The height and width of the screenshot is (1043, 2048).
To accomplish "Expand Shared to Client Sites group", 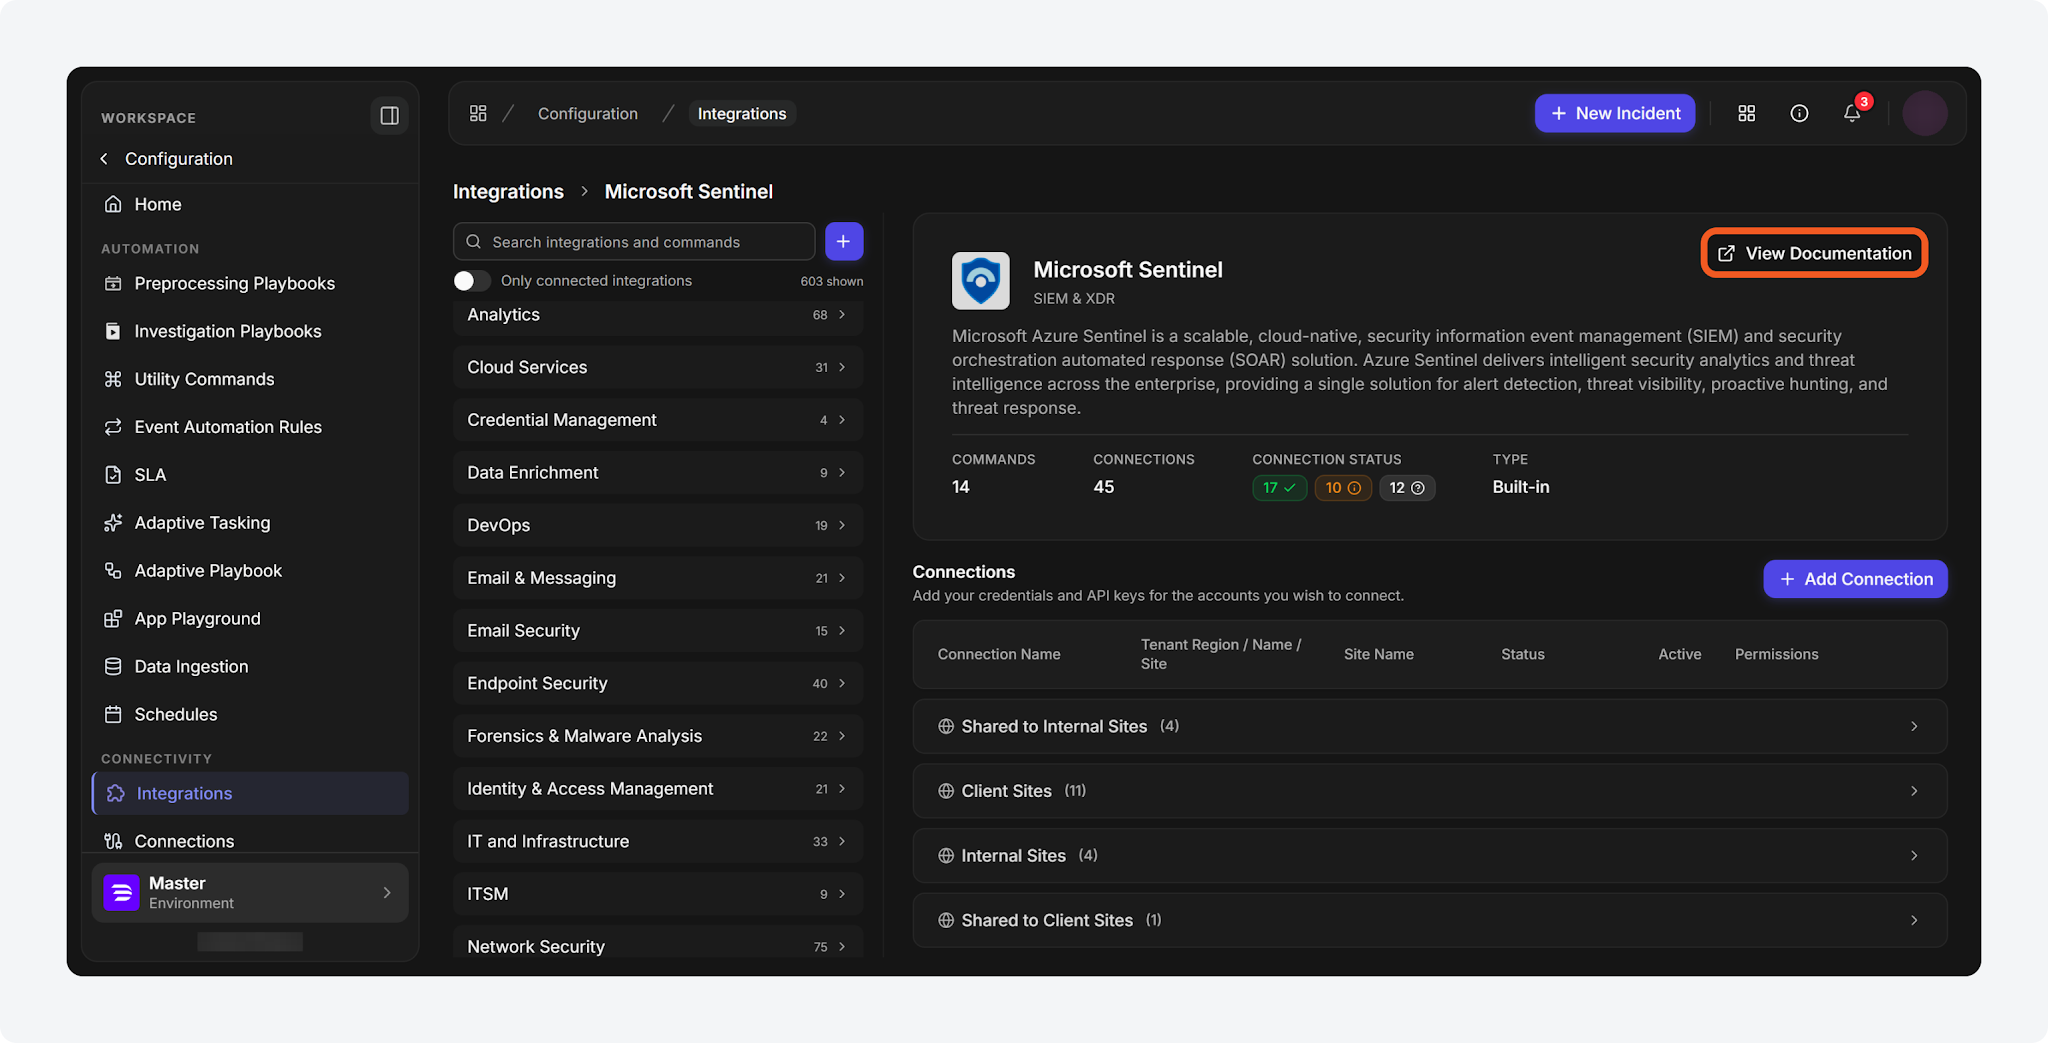I will pos(1429,920).
